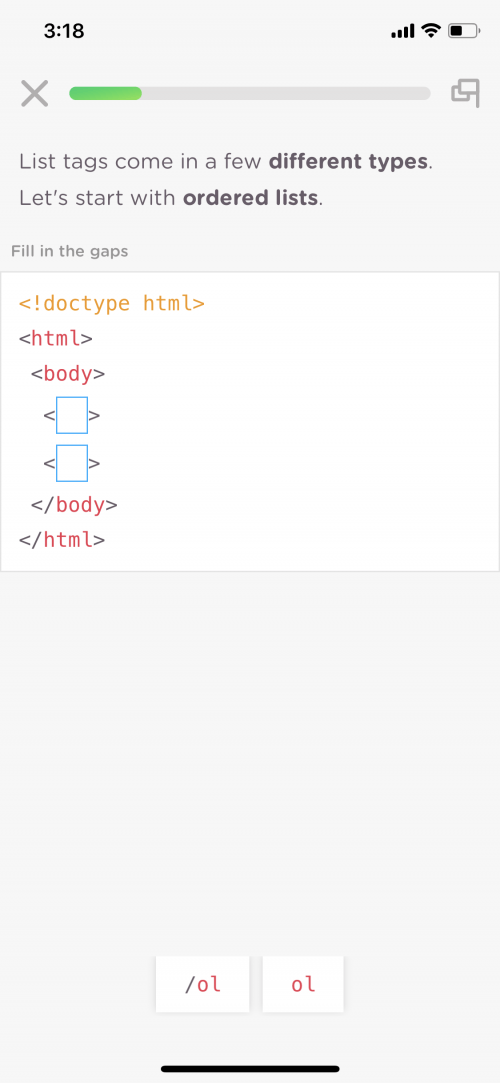
Task: Tap the Fill in the gaps label
Action: pos(70,251)
